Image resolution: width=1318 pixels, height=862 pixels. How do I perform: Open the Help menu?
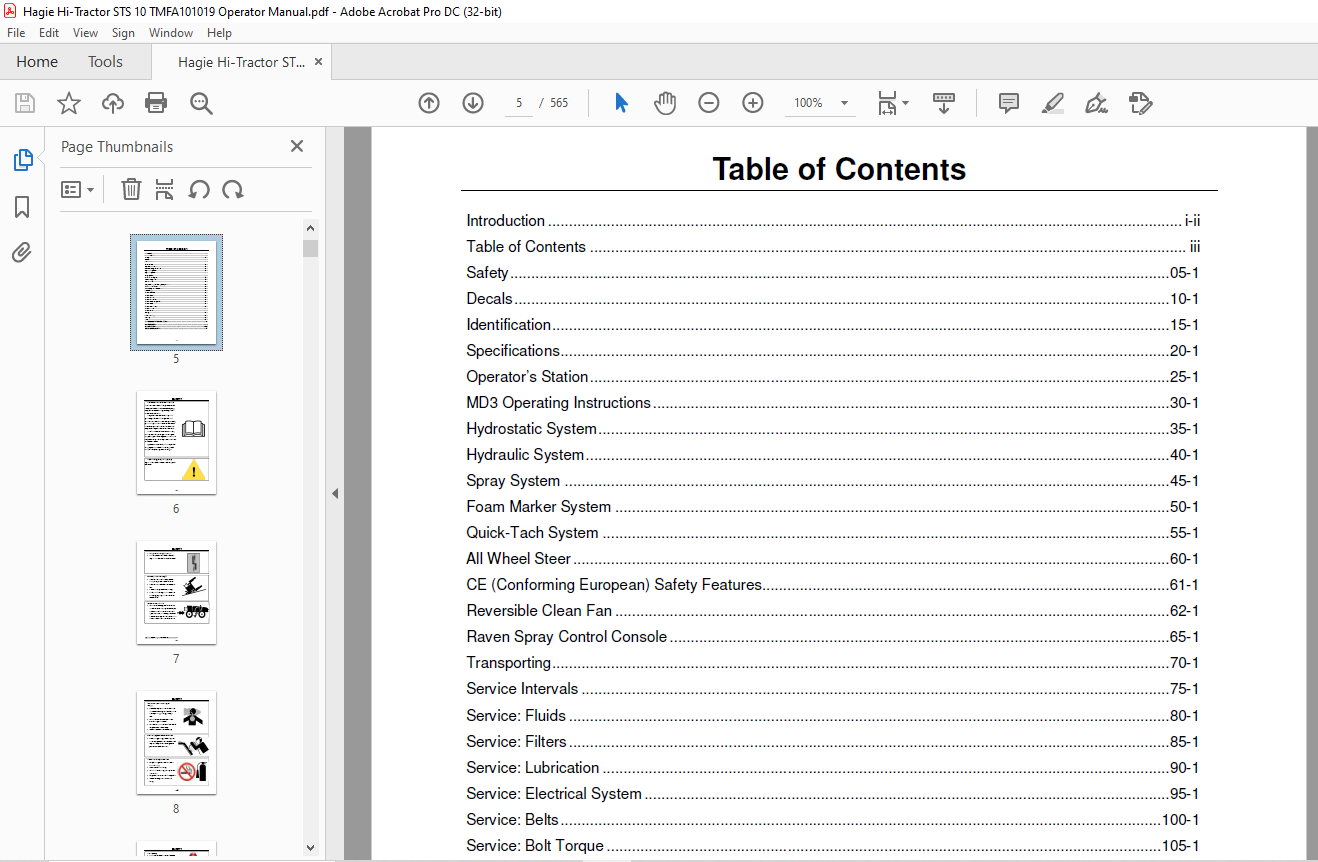pos(219,33)
